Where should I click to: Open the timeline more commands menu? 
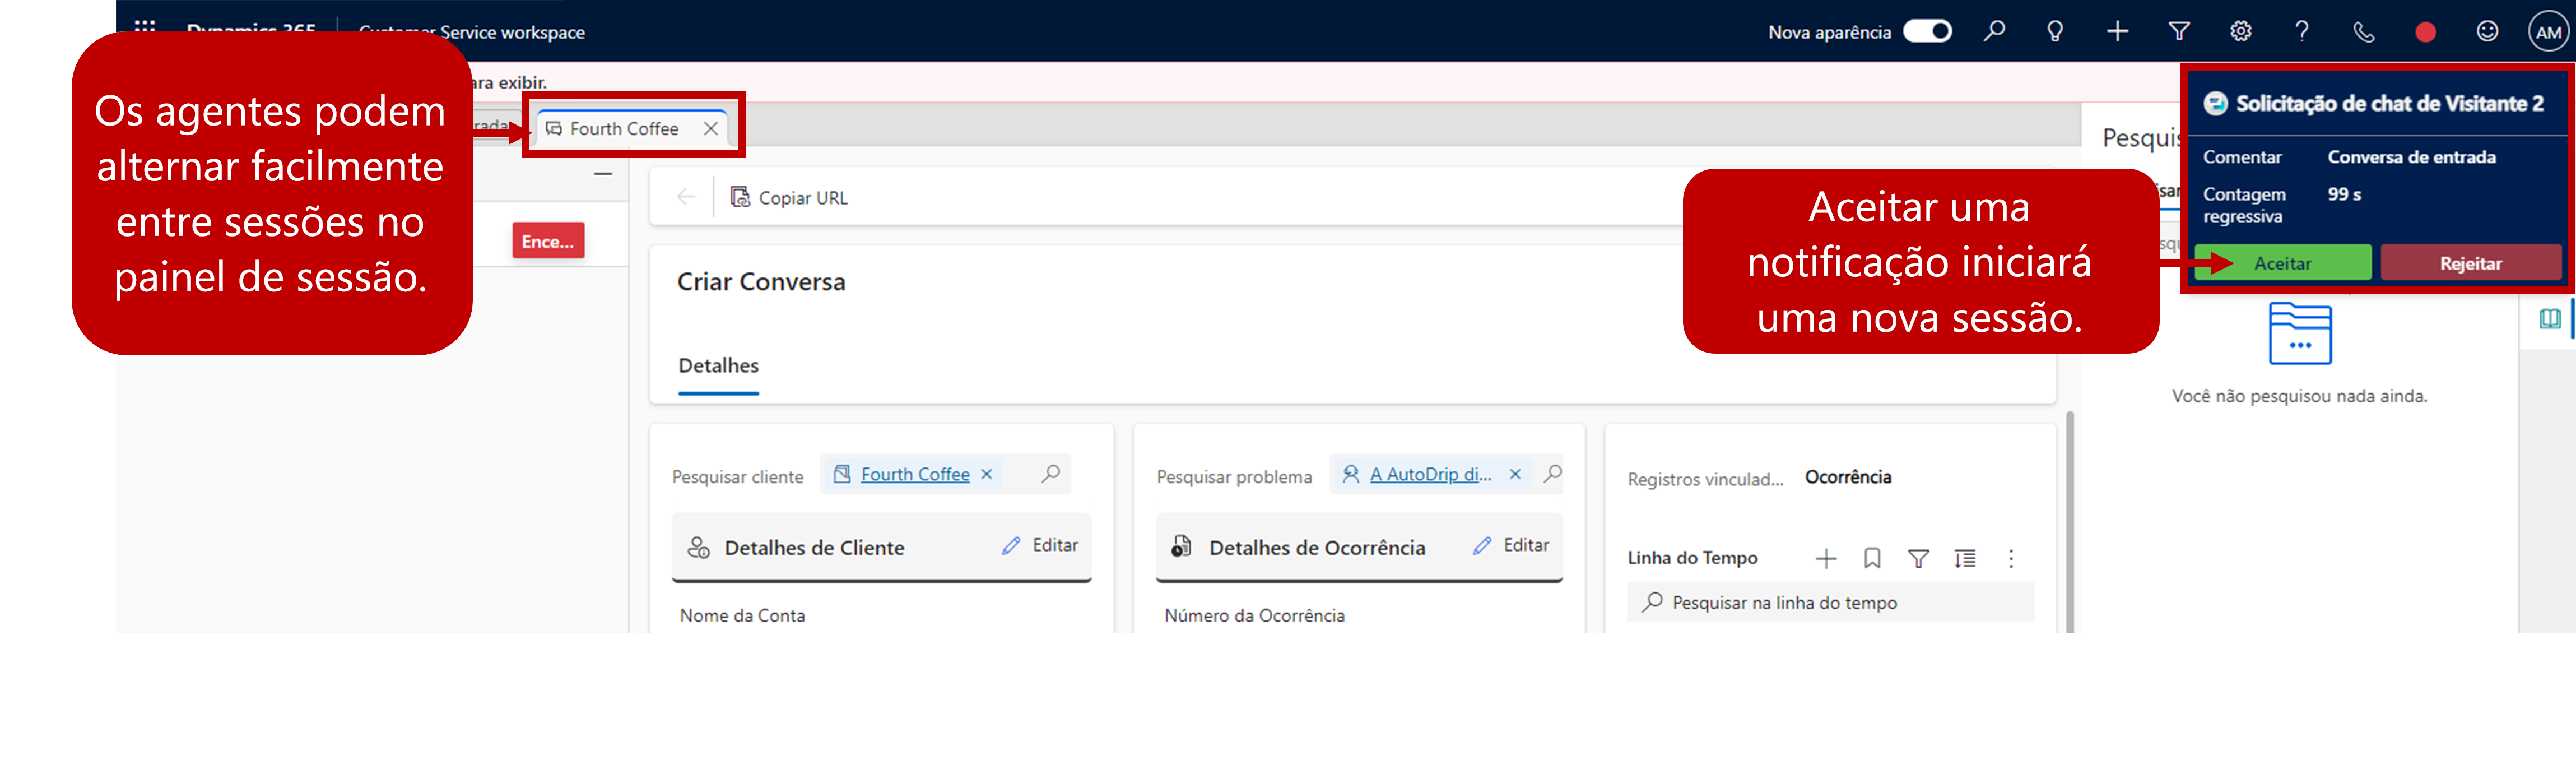click(x=2011, y=558)
